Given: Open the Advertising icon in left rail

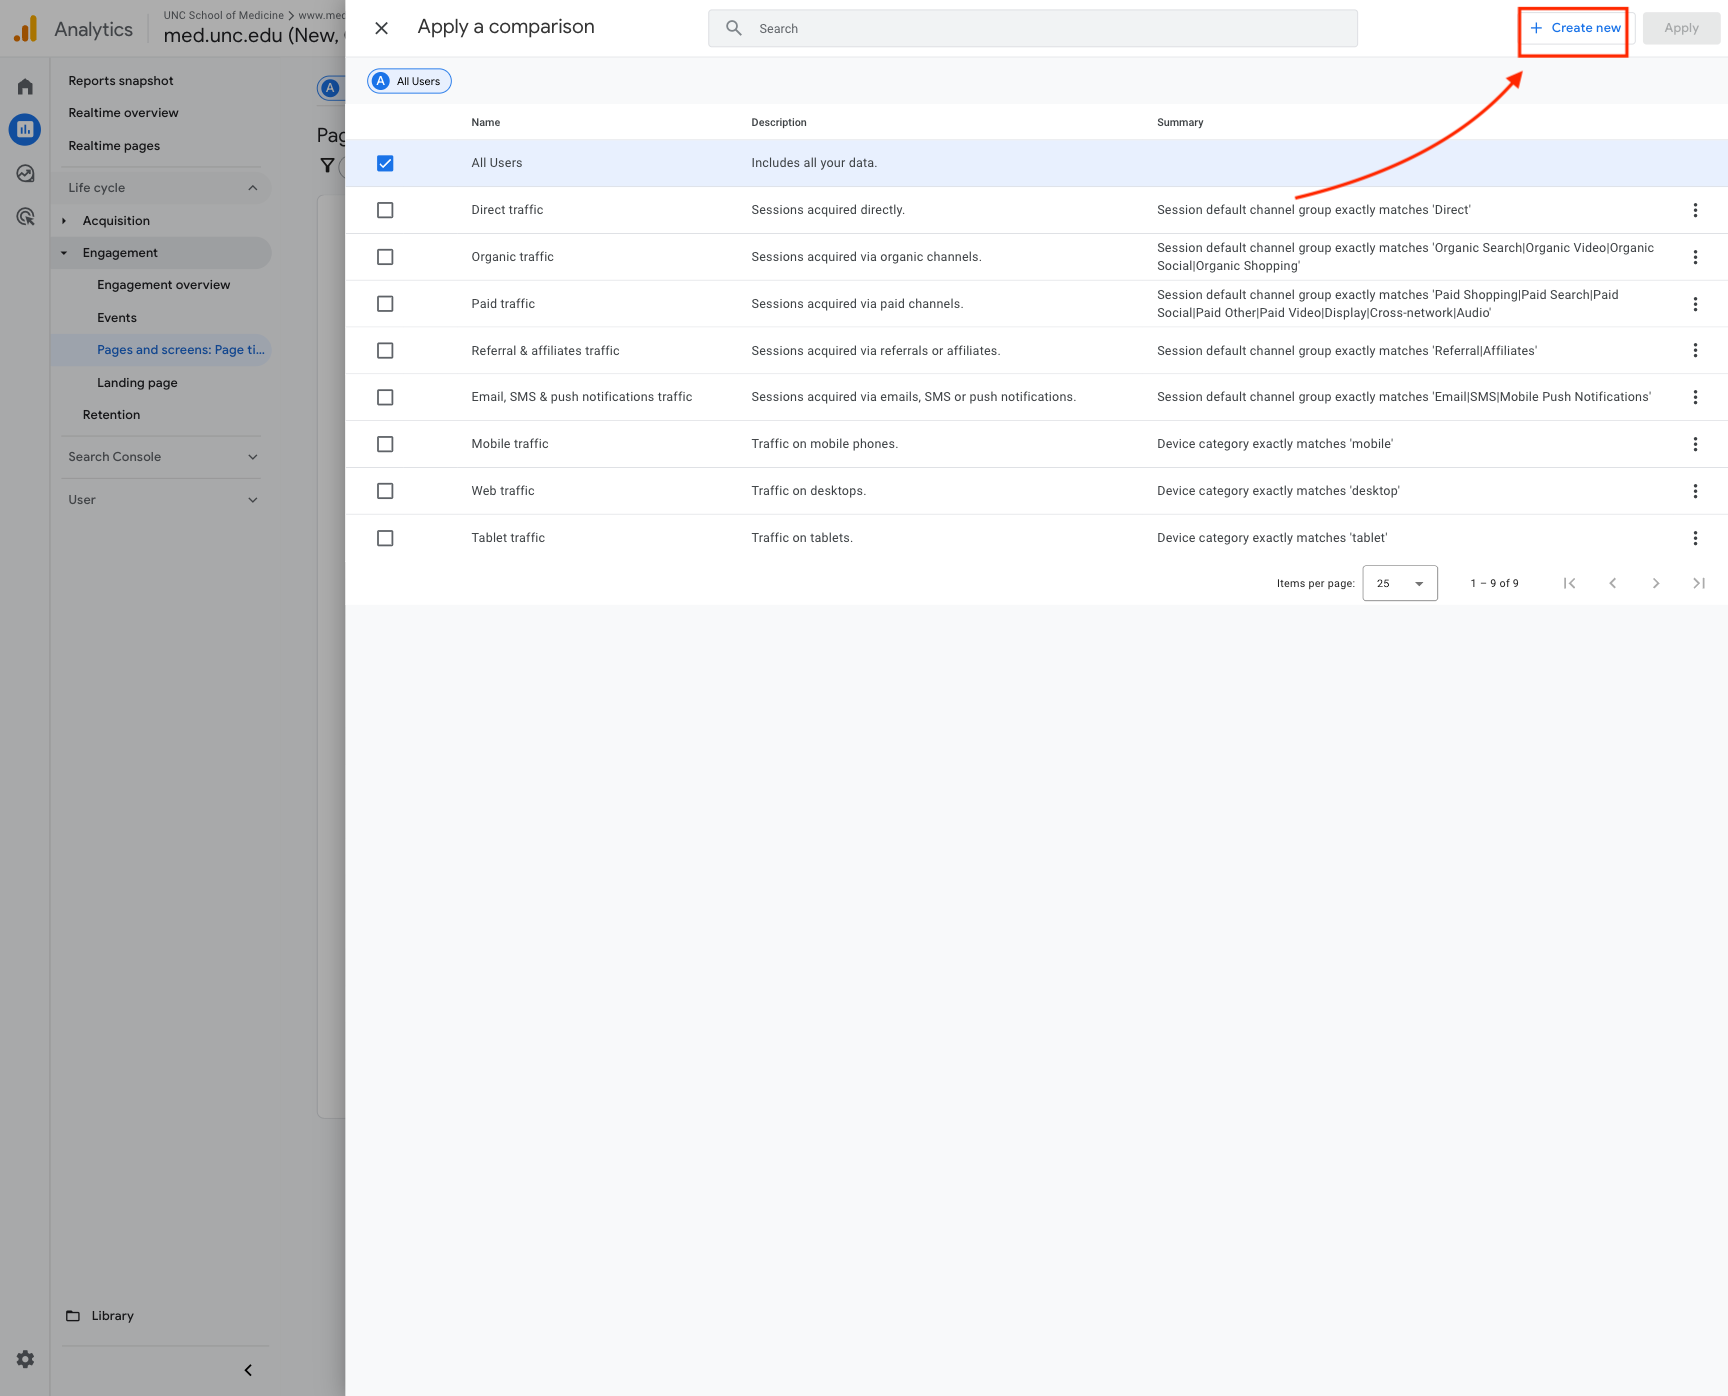Looking at the screenshot, I should [25, 216].
